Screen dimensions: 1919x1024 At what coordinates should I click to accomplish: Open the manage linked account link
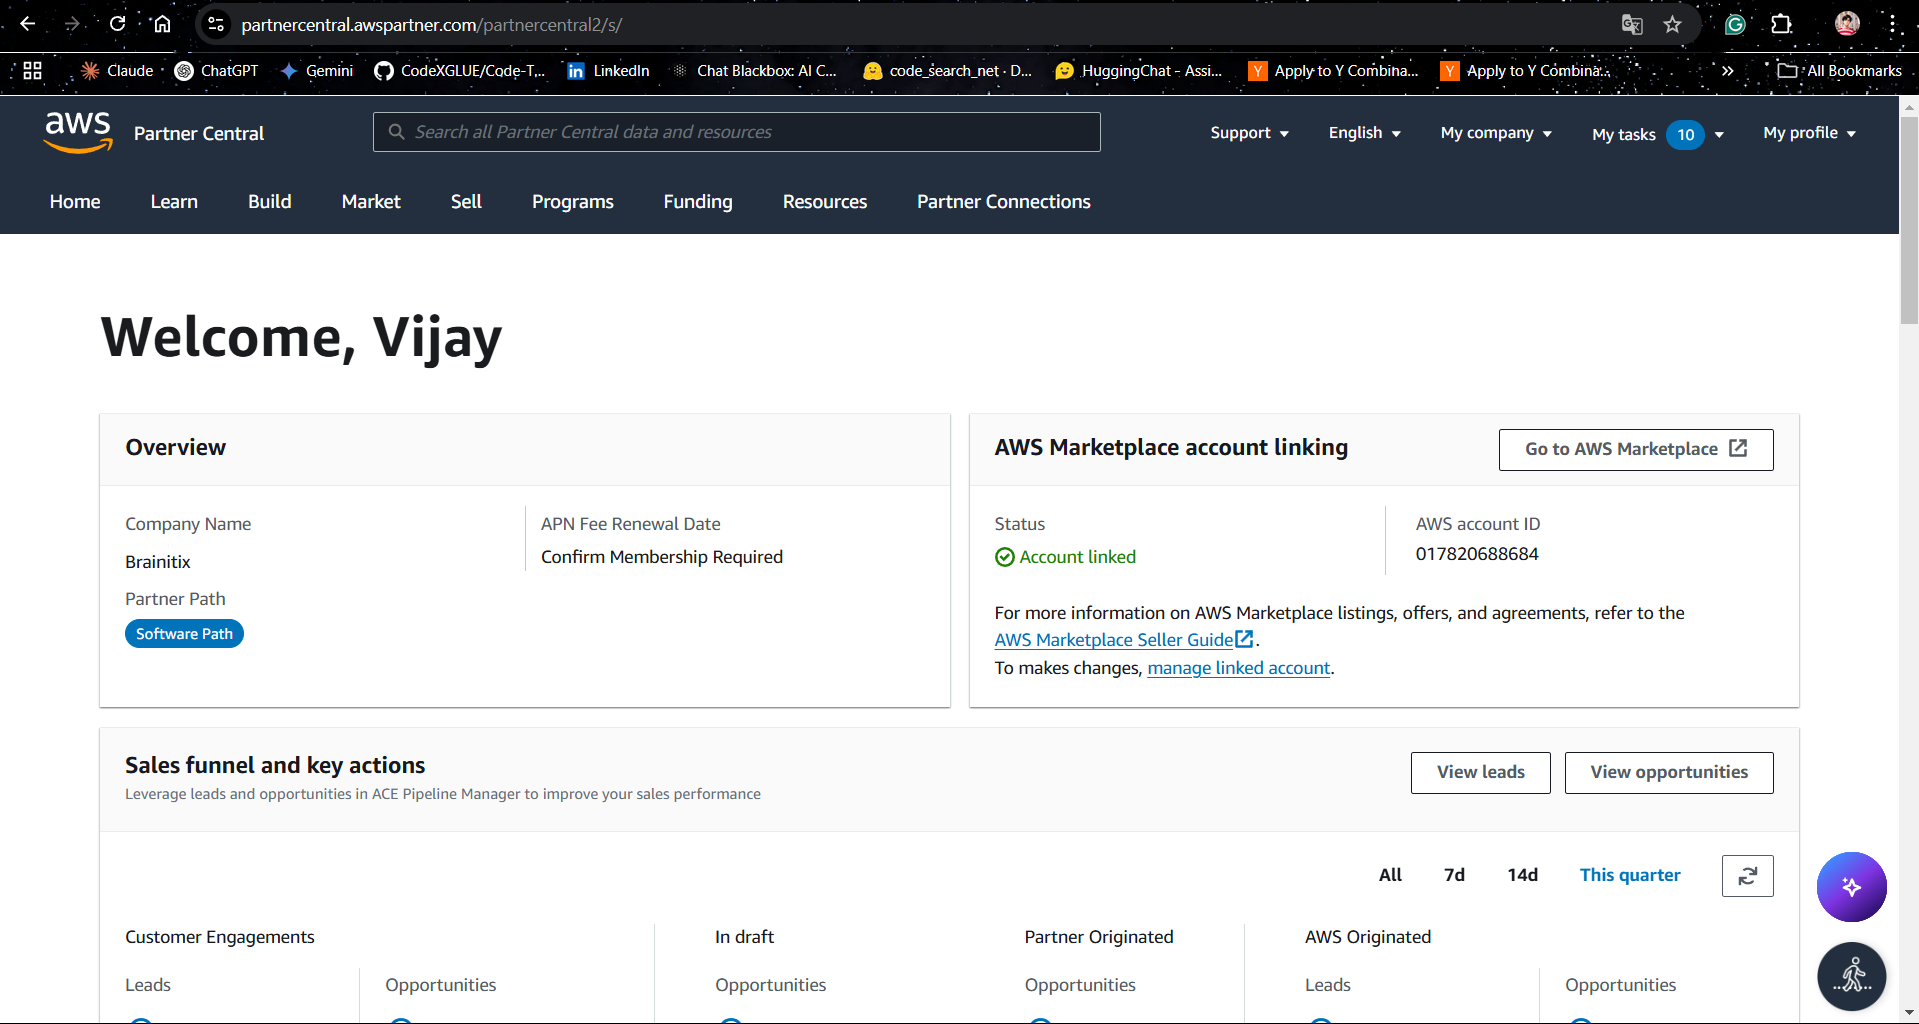click(x=1239, y=668)
